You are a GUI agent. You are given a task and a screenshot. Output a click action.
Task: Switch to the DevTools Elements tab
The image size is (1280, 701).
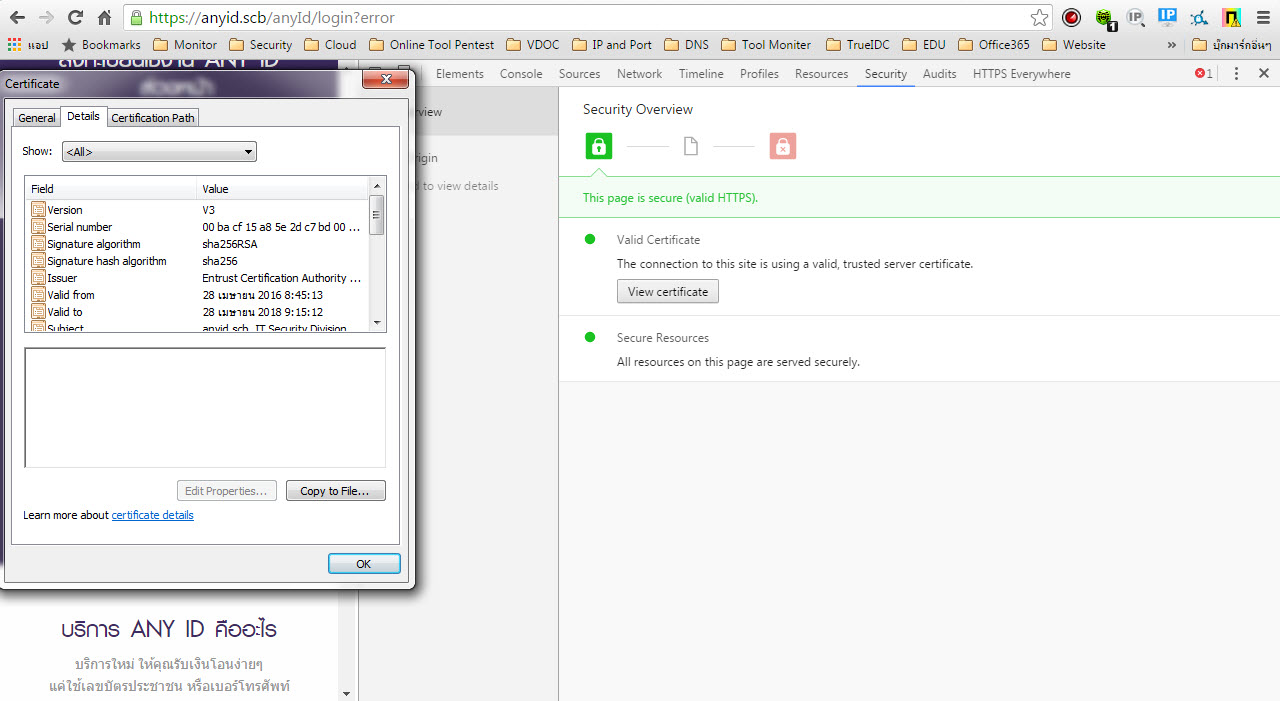pos(460,74)
